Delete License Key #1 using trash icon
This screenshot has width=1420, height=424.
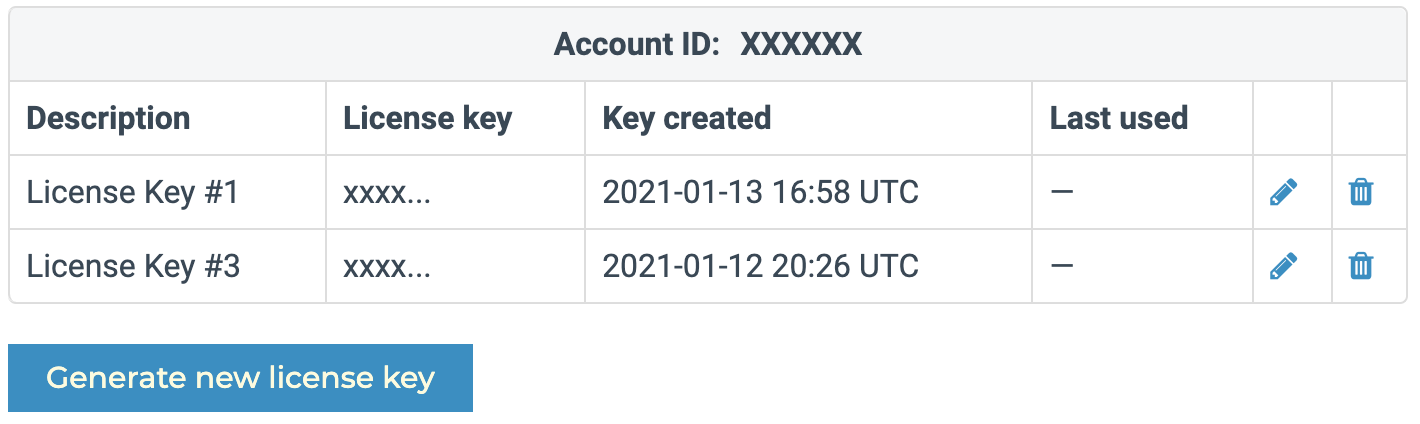[1360, 192]
